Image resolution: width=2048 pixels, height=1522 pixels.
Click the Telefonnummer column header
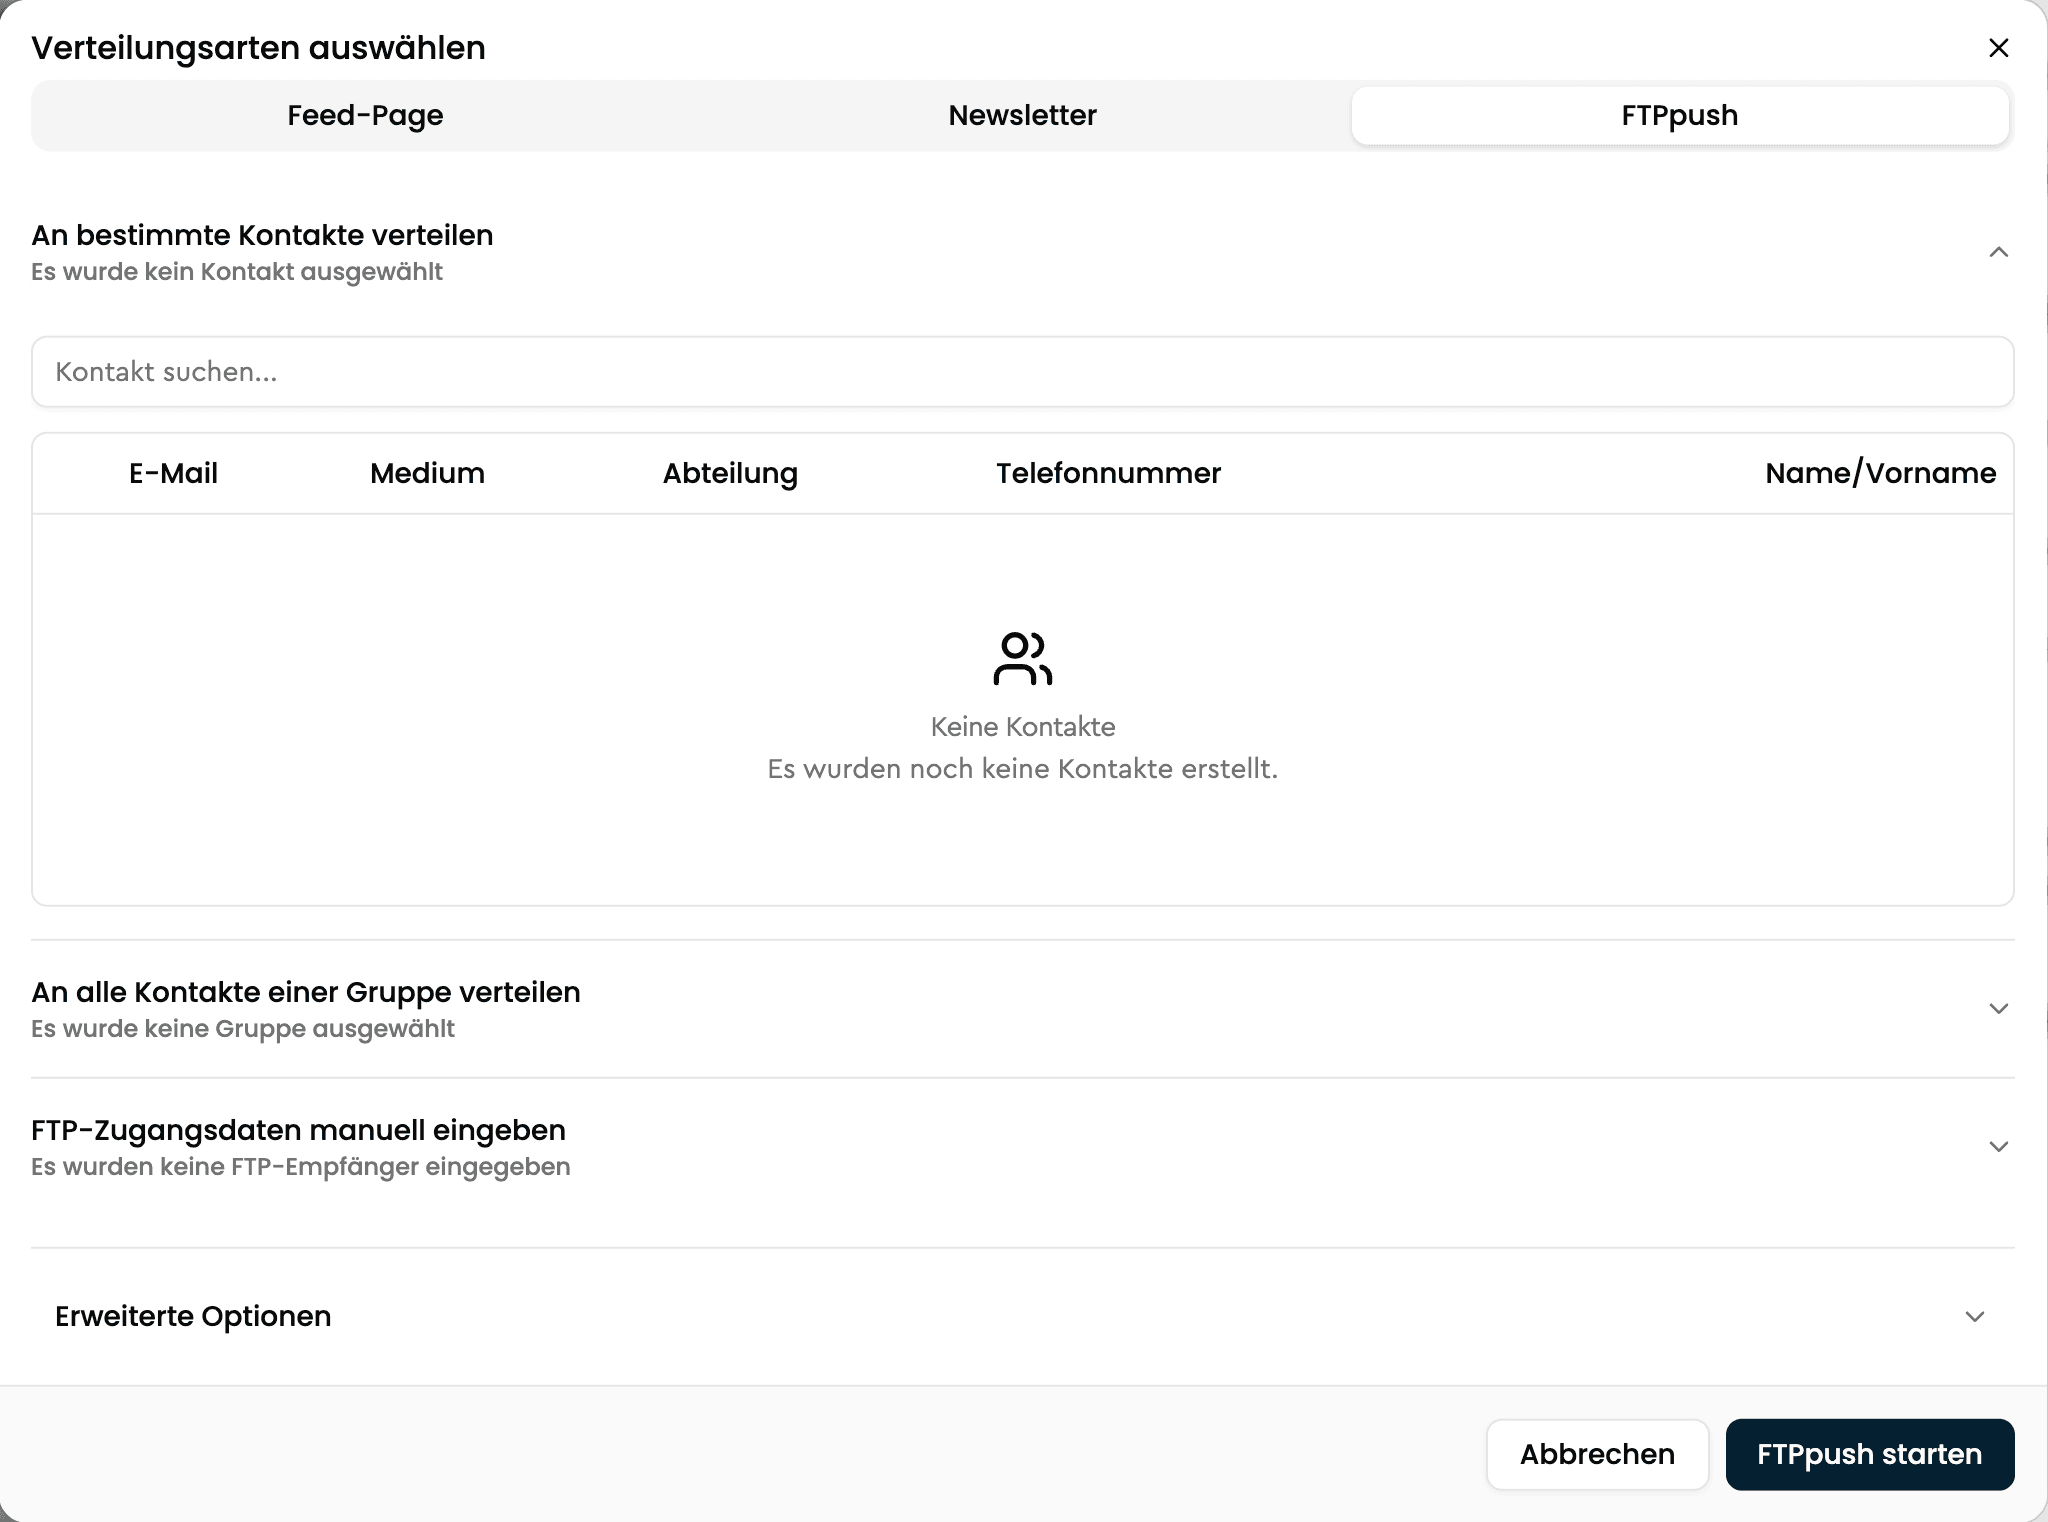(x=1108, y=473)
